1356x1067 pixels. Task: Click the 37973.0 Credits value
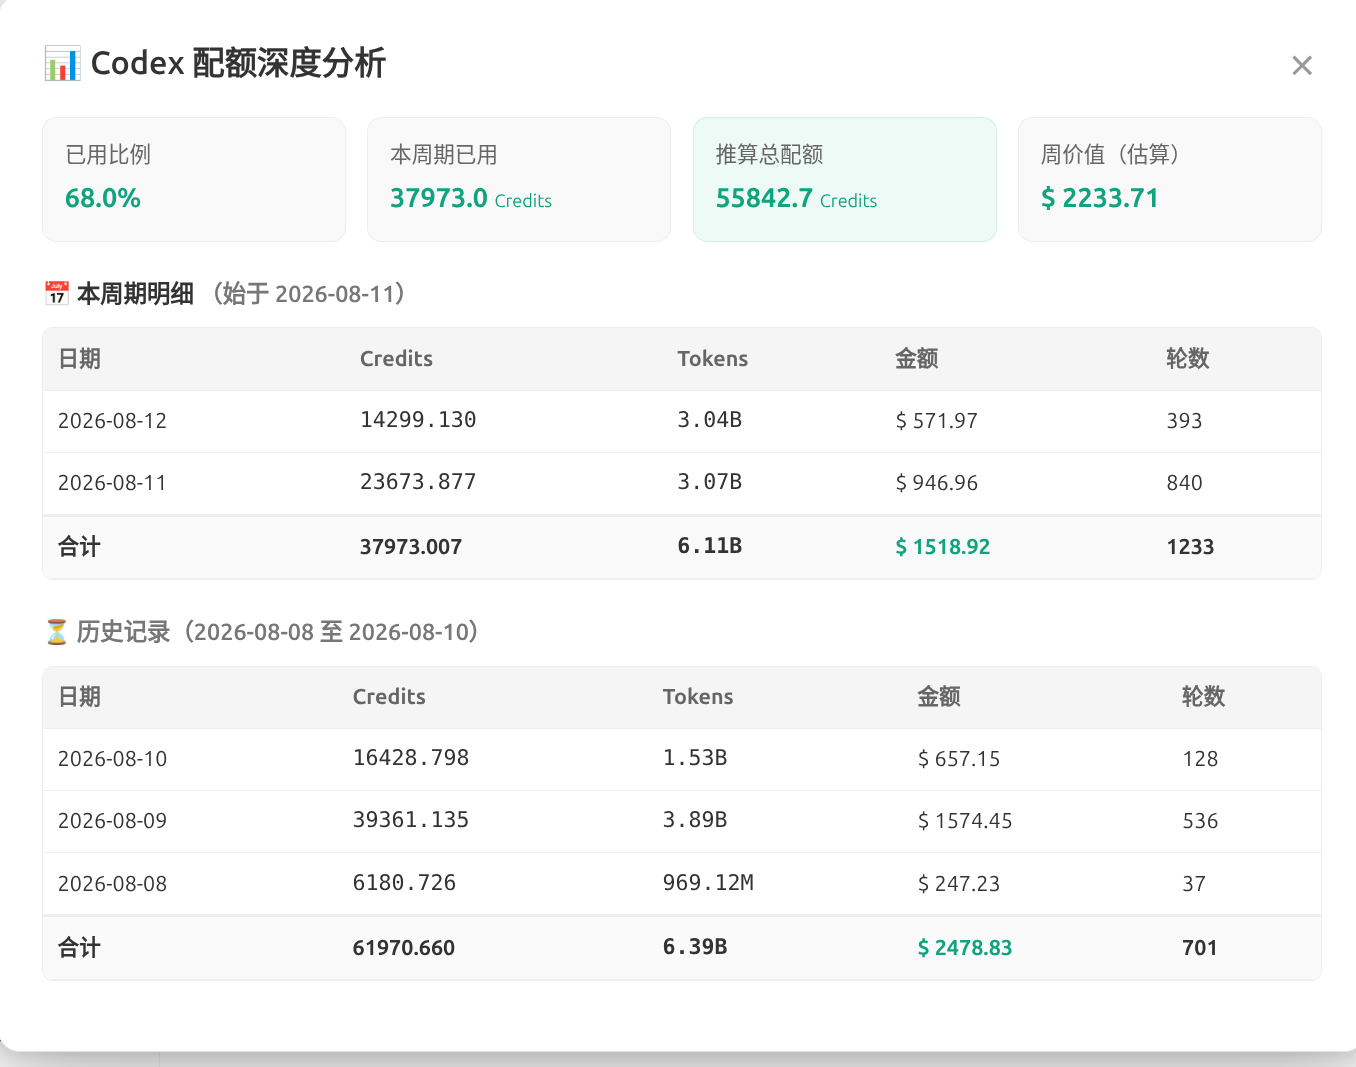click(x=471, y=198)
